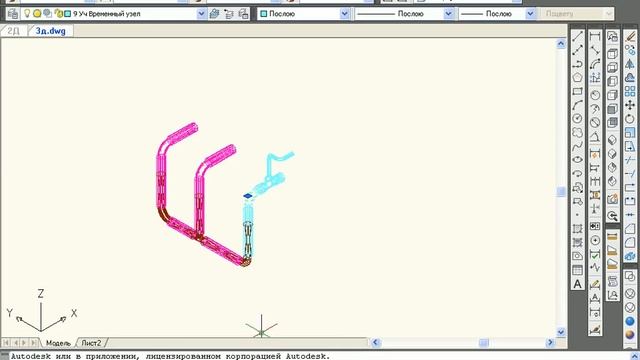Open the layer list dropdown arrow
The image size is (640, 360).
201,13
